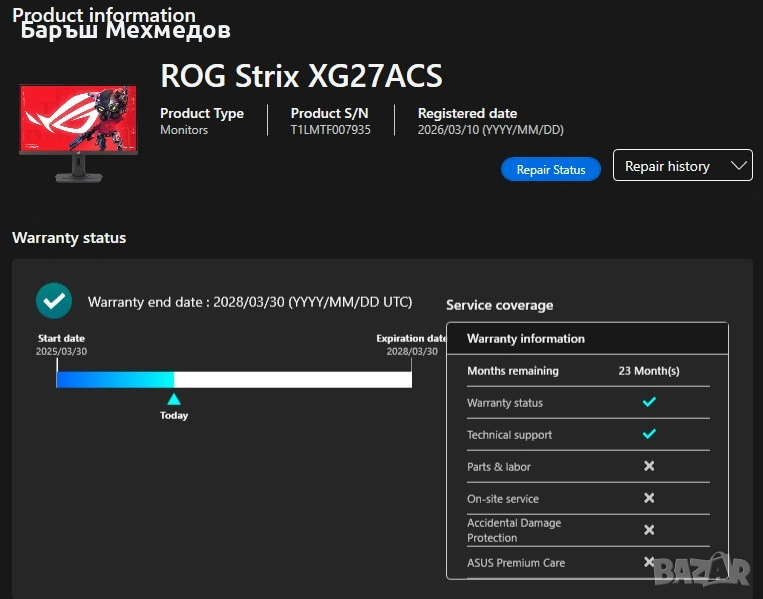The height and width of the screenshot is (599, 763).
Task: Click the X beside Accidental Damage Protection
Action: click(x=648, y=530)
